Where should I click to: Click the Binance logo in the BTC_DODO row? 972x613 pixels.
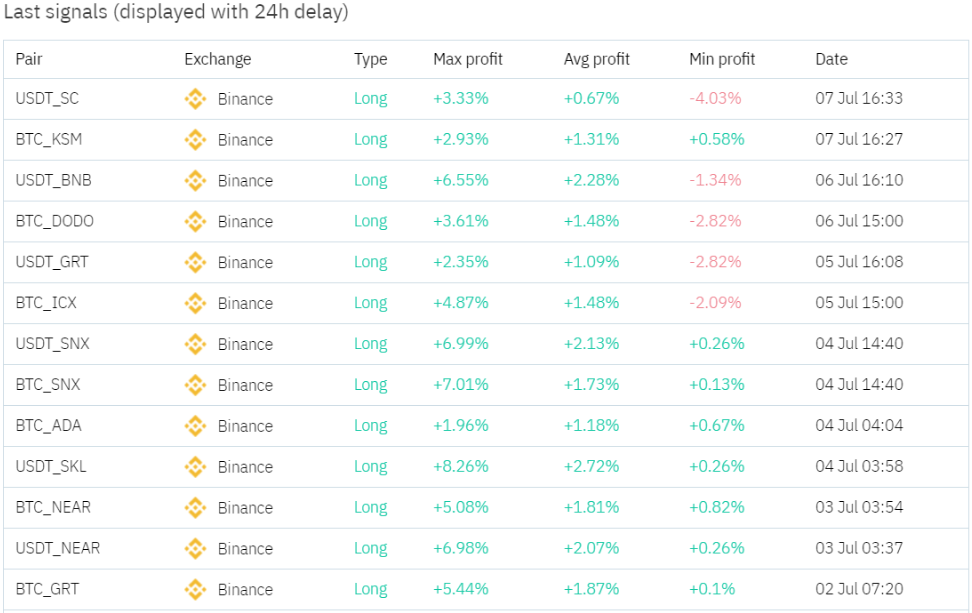click(195, 221)
